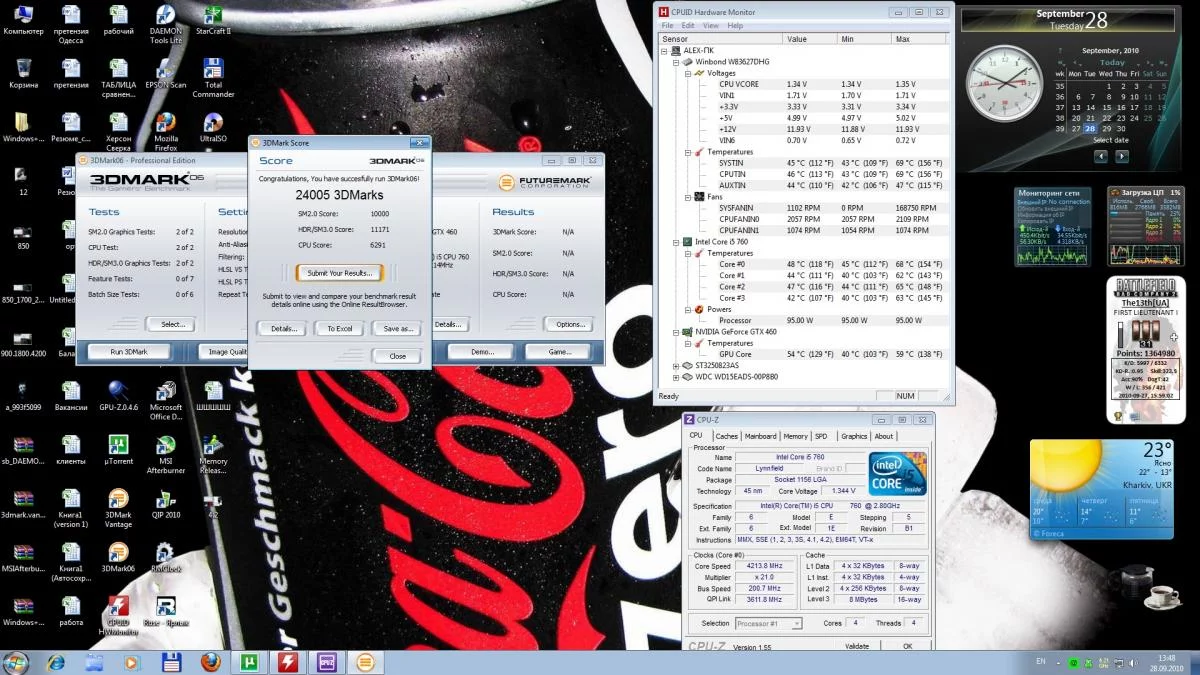The width and height of the screenshot is (1200, 675).
Task: Switch to the Caches tab in CPU-Z
Action: click(727, 436)
